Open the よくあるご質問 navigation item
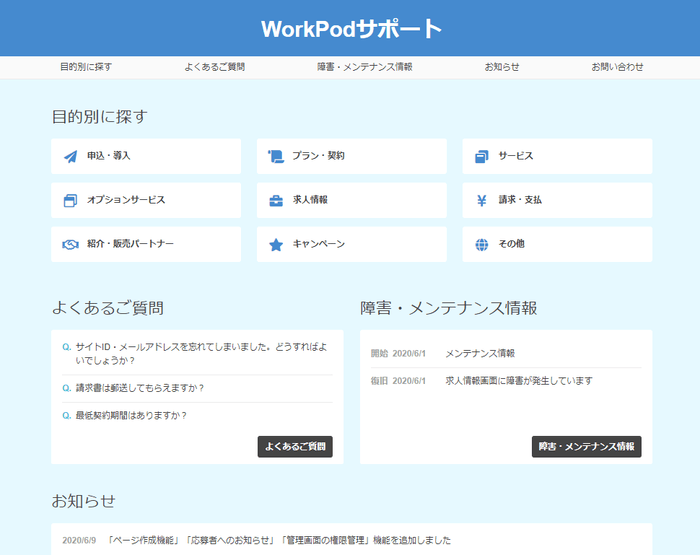The height and width of the screenshot is (555, 700). pyautogui.click(x=215, y=67)
